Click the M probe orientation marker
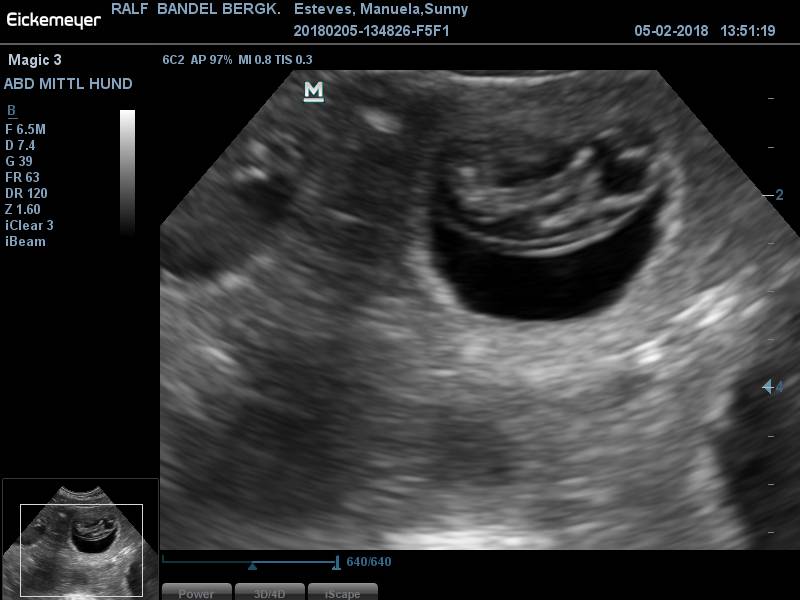800x600 pixels. (x=314, y=92)
